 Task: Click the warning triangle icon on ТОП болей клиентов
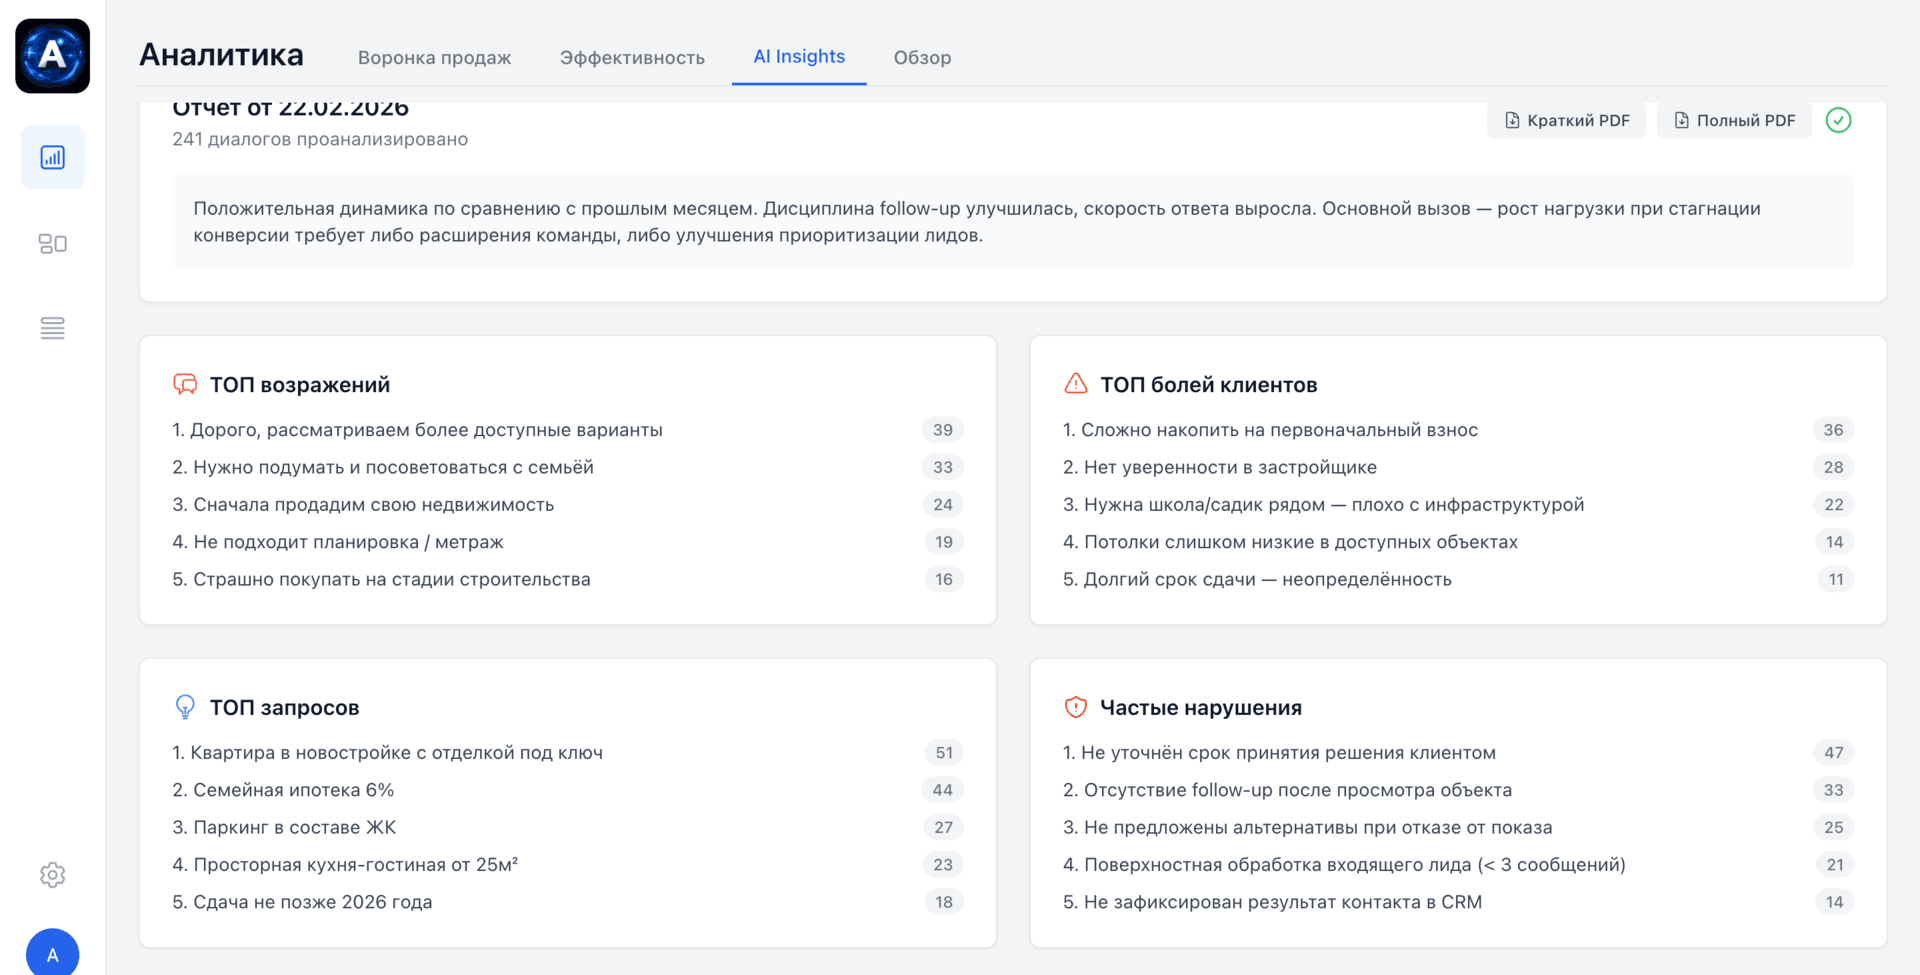pyautogui.click(x=1074, y=383)
